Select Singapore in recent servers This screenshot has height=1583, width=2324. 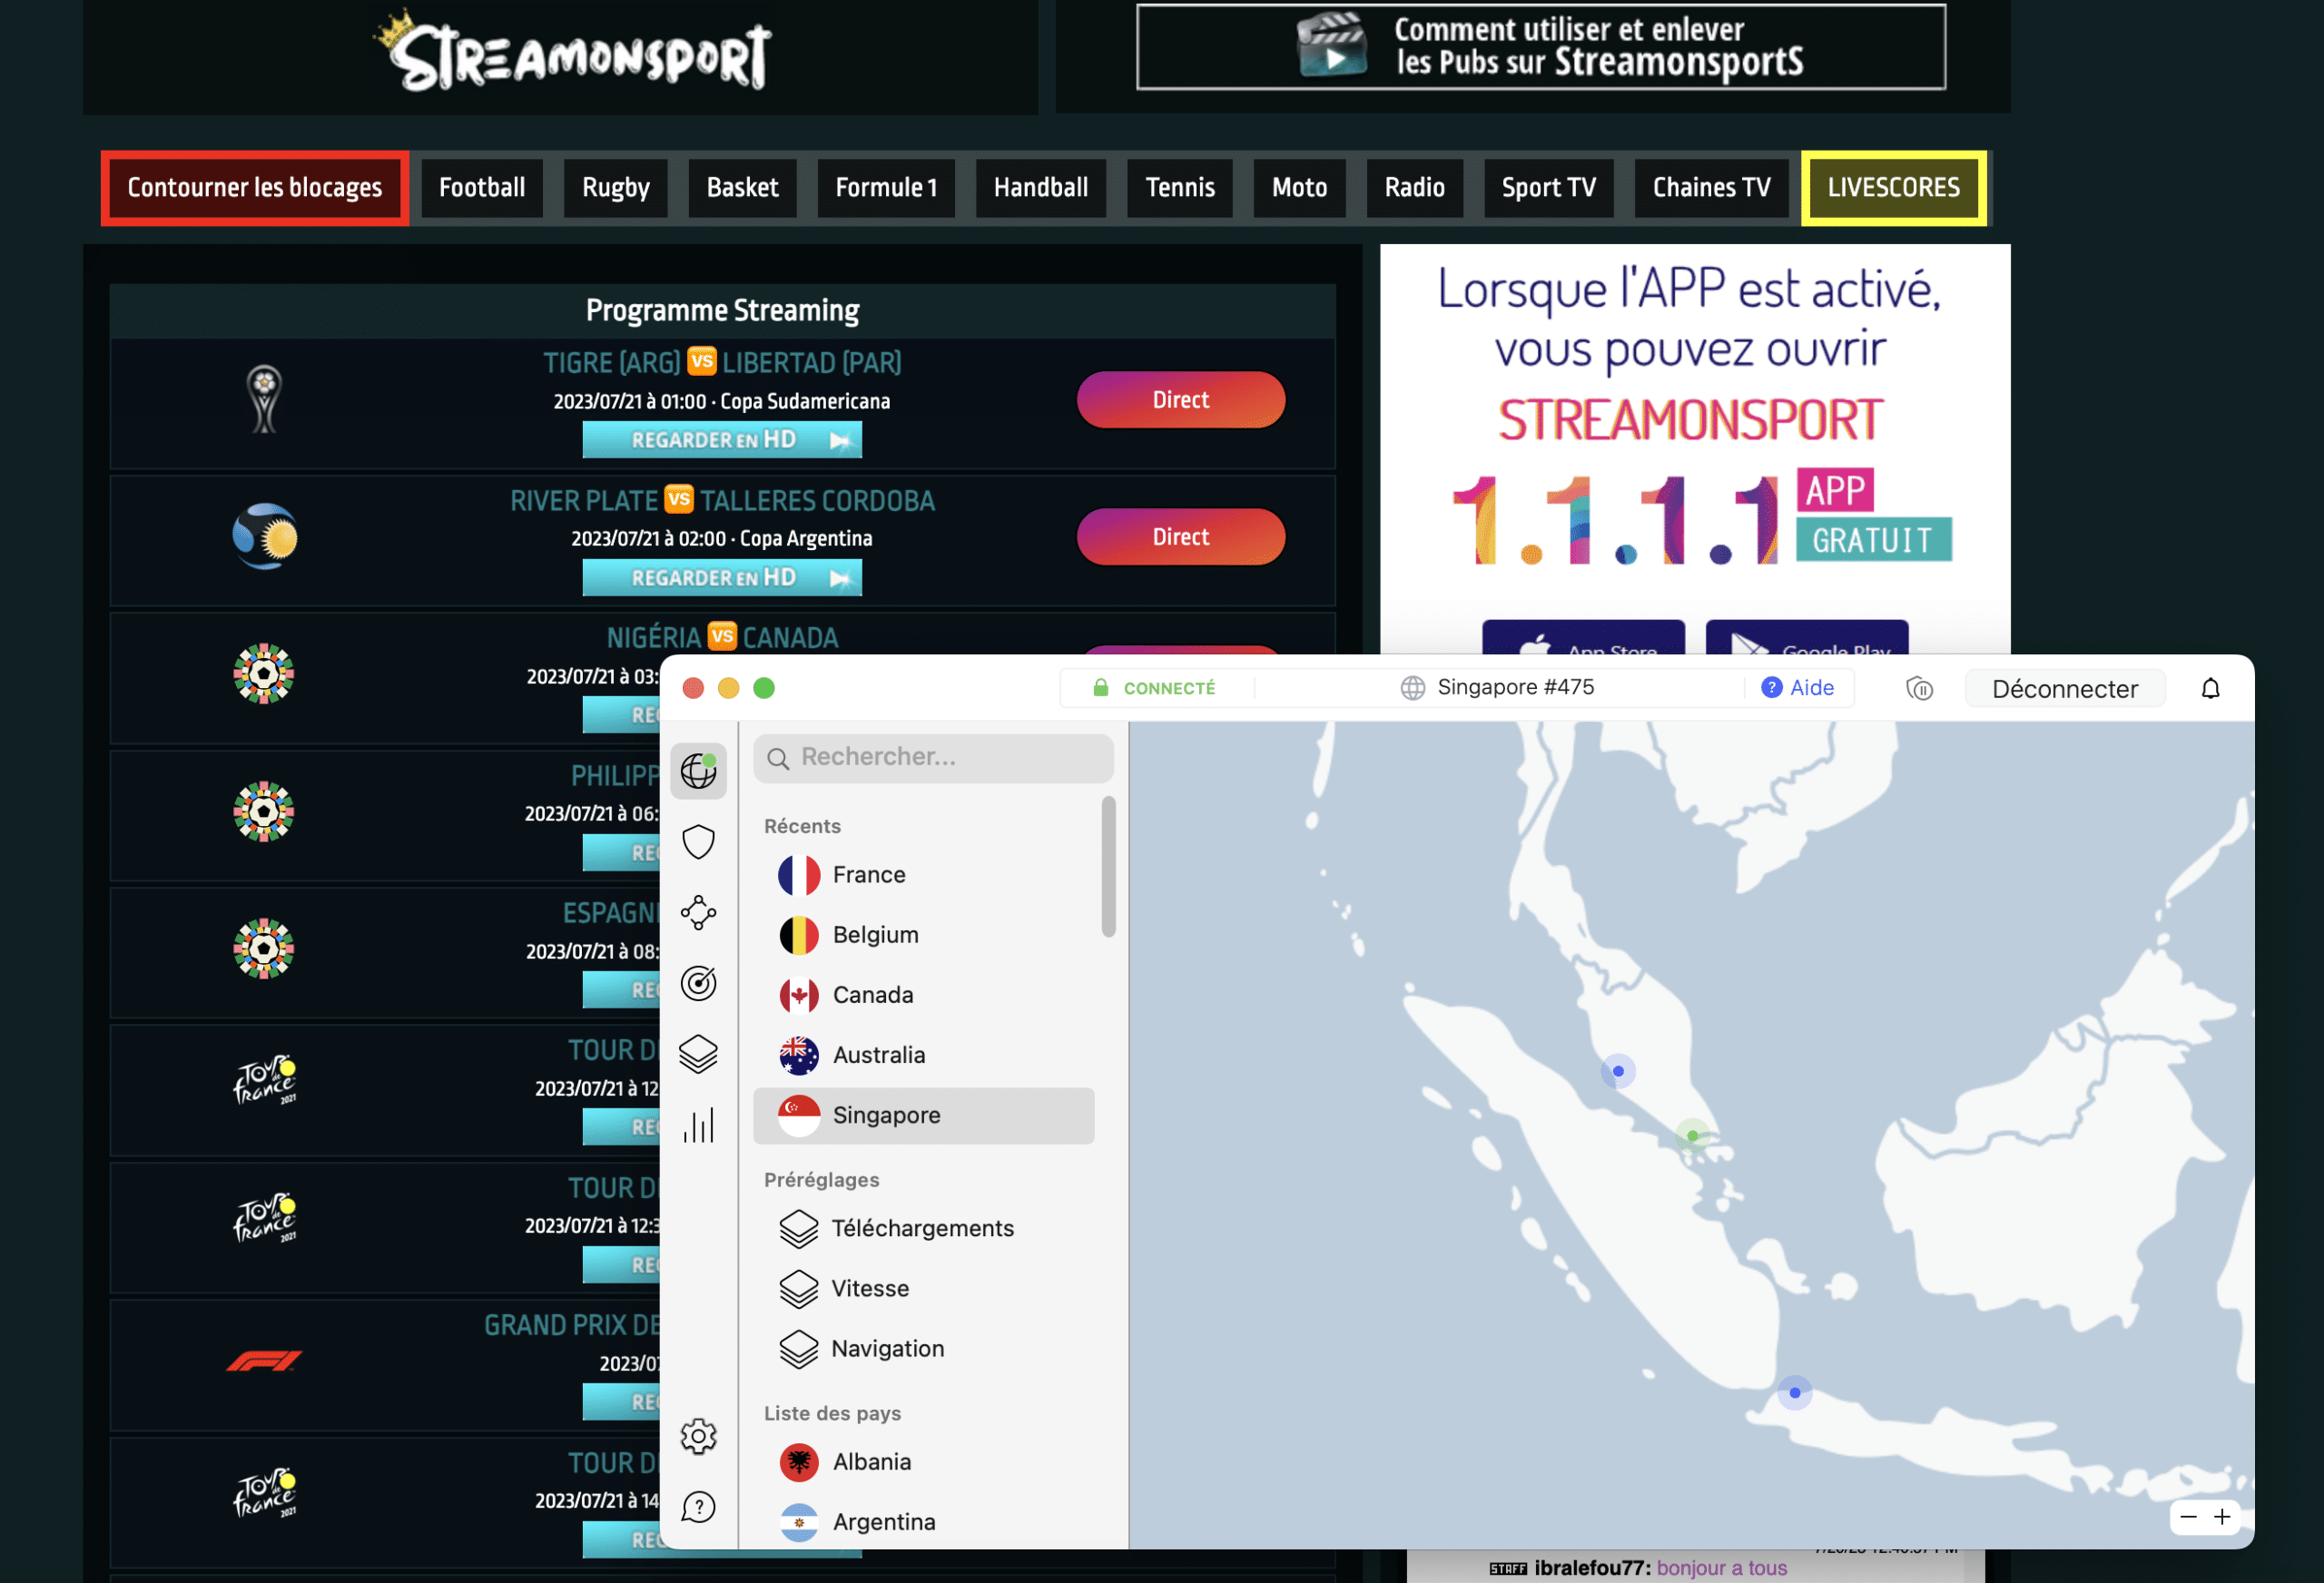[923, 1115]
